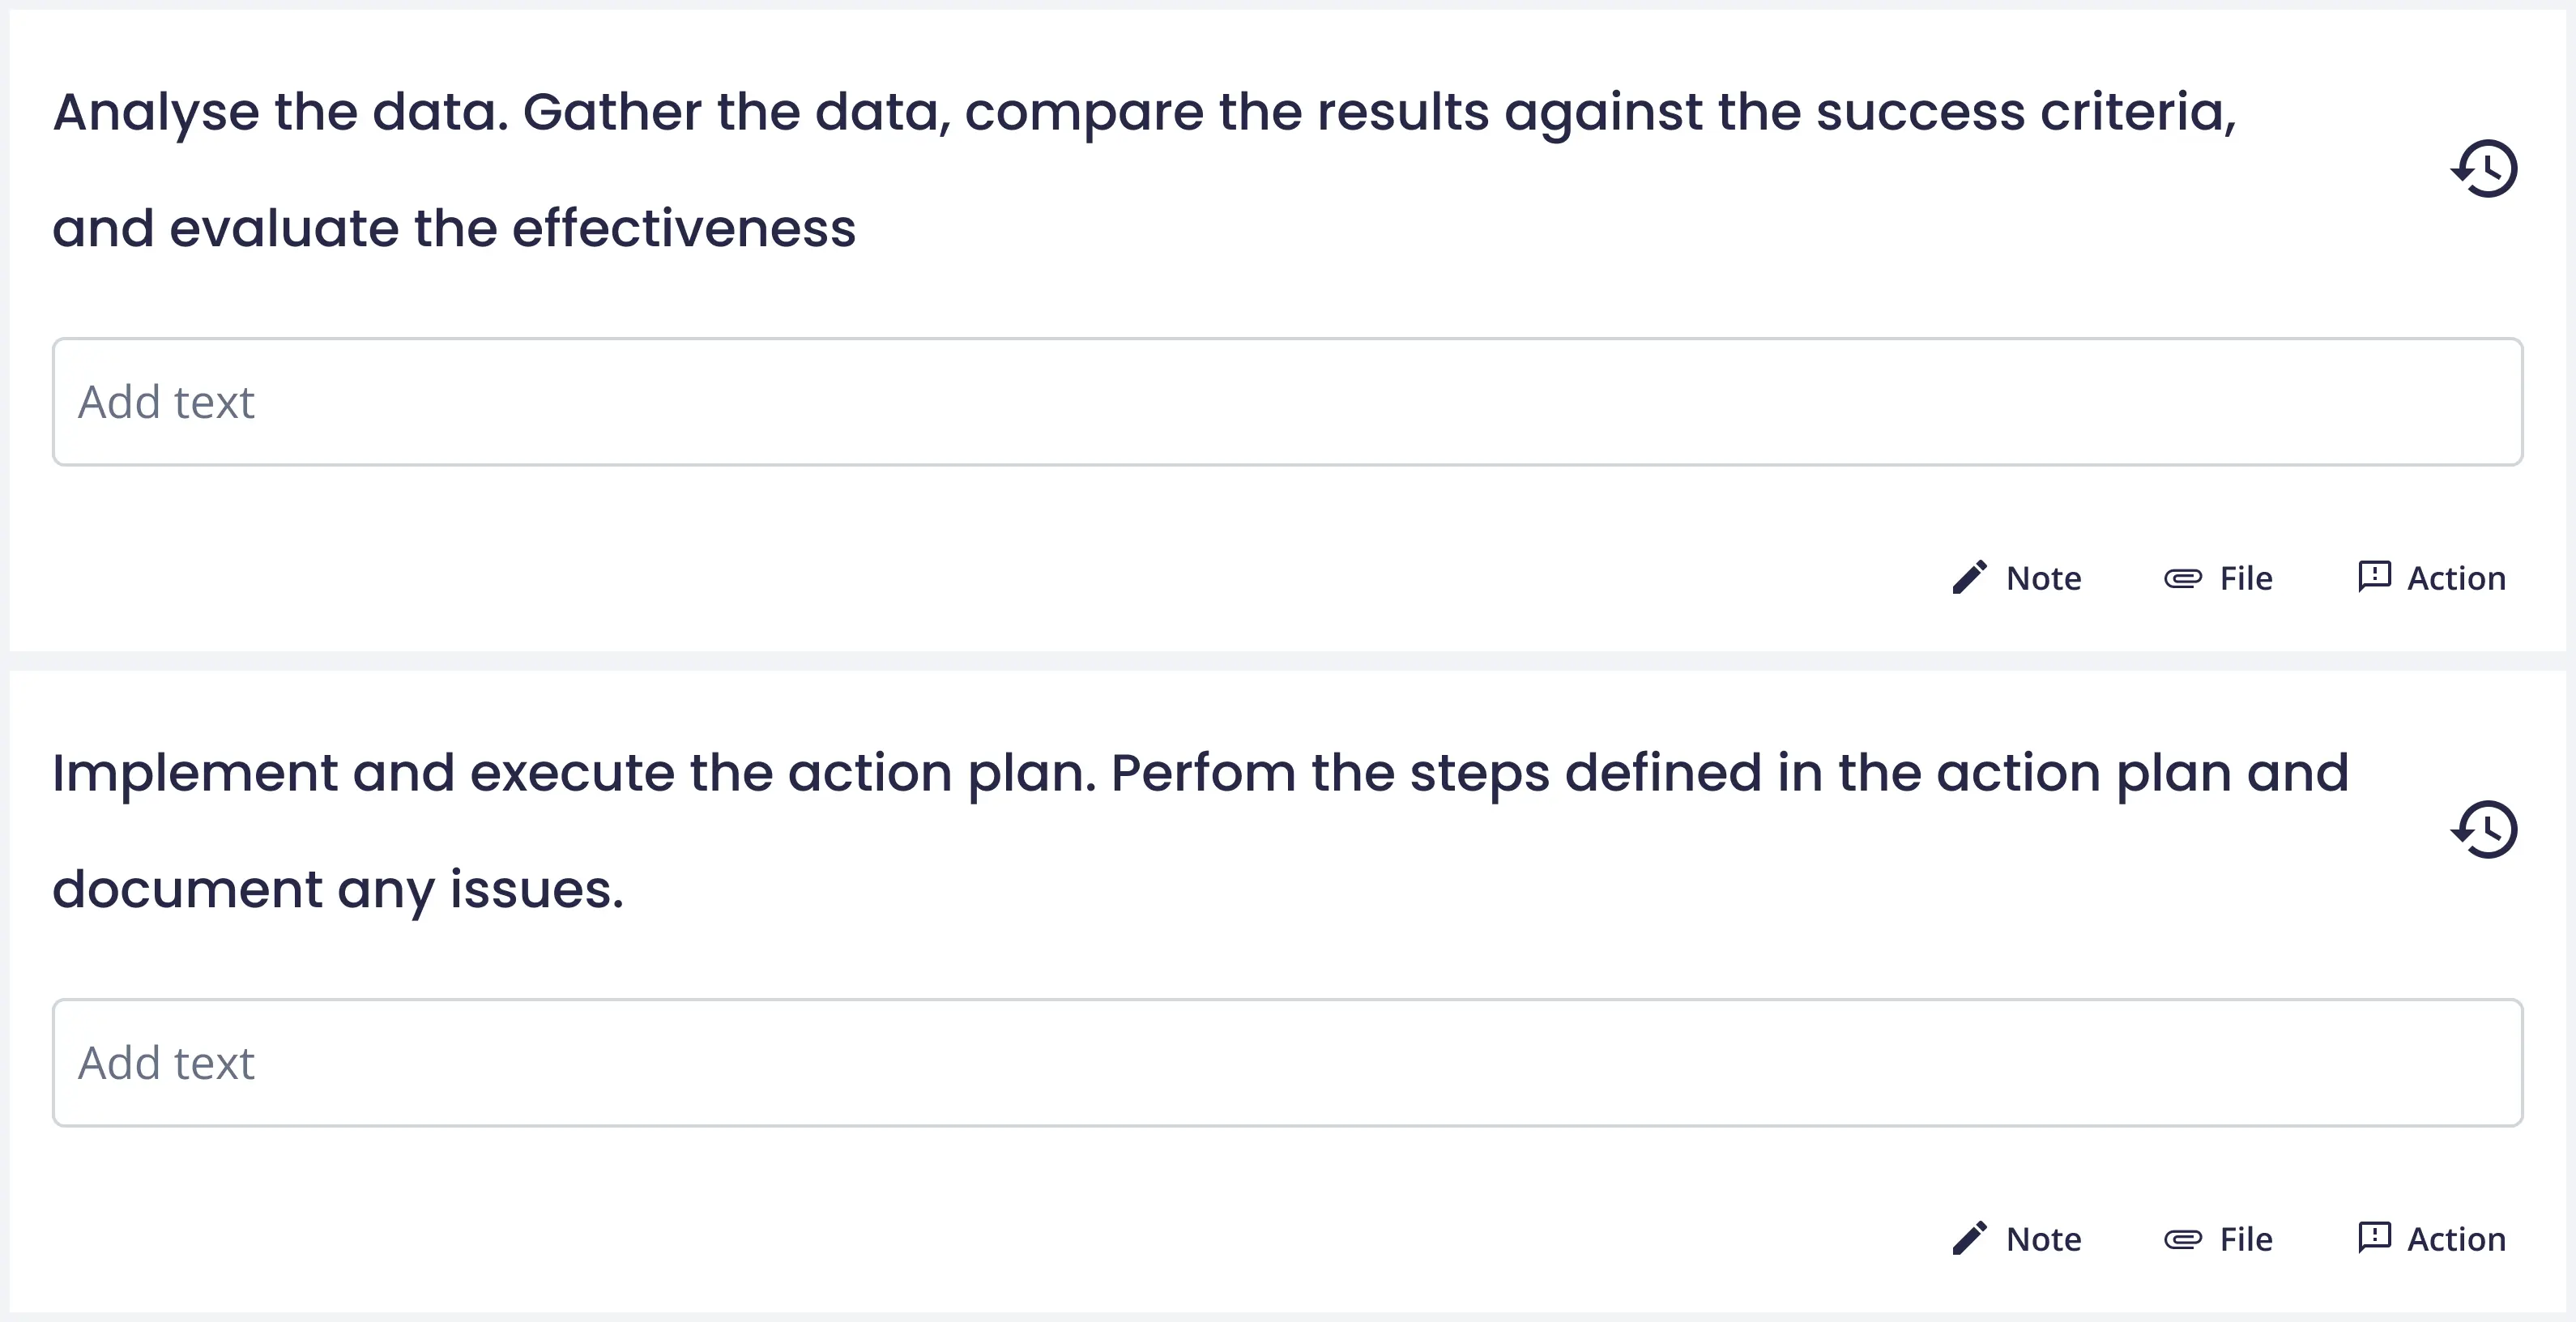Open history for the Analyse the data question
The height and width of the screenshot is (1322, 2576).
pyautogui.click(x=2485, y=168)
